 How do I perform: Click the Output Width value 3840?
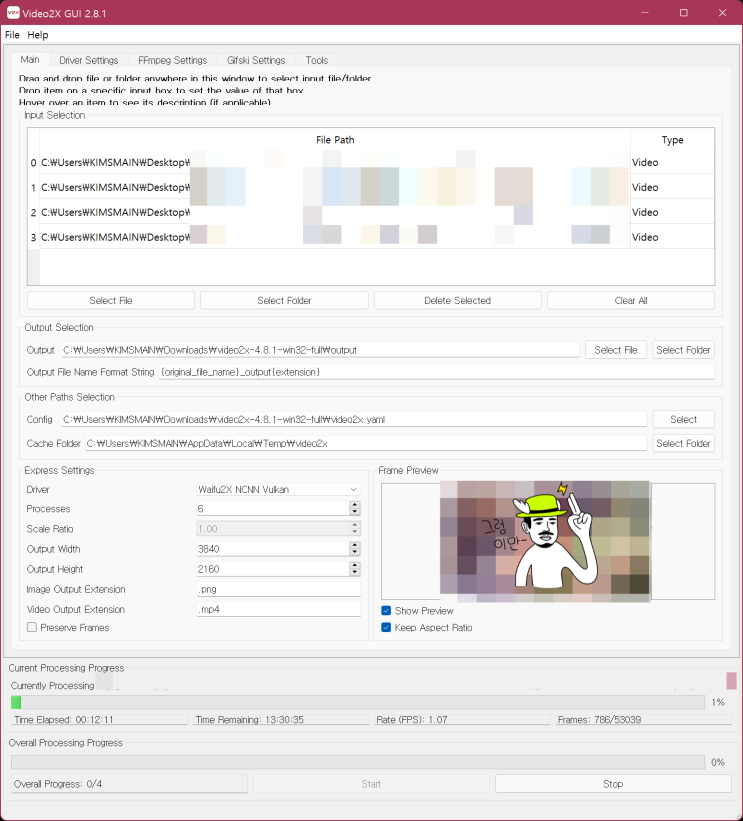pyautogui.click(x=272, y=549)
